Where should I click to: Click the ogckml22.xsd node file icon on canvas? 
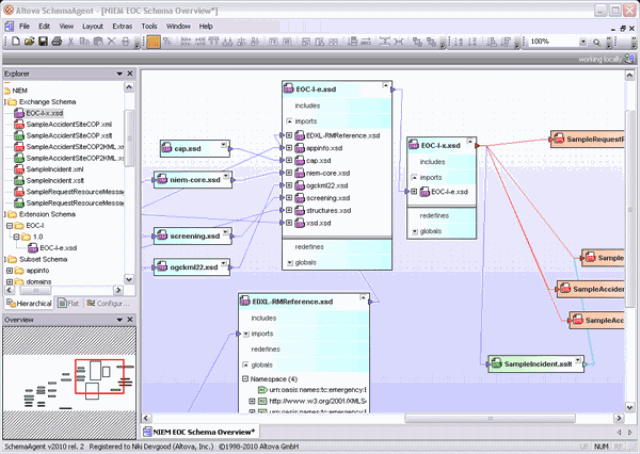click(x=162, y=267)
